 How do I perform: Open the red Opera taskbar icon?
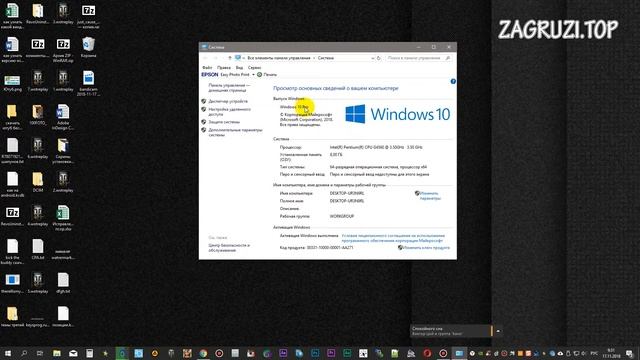coord(427,353)
